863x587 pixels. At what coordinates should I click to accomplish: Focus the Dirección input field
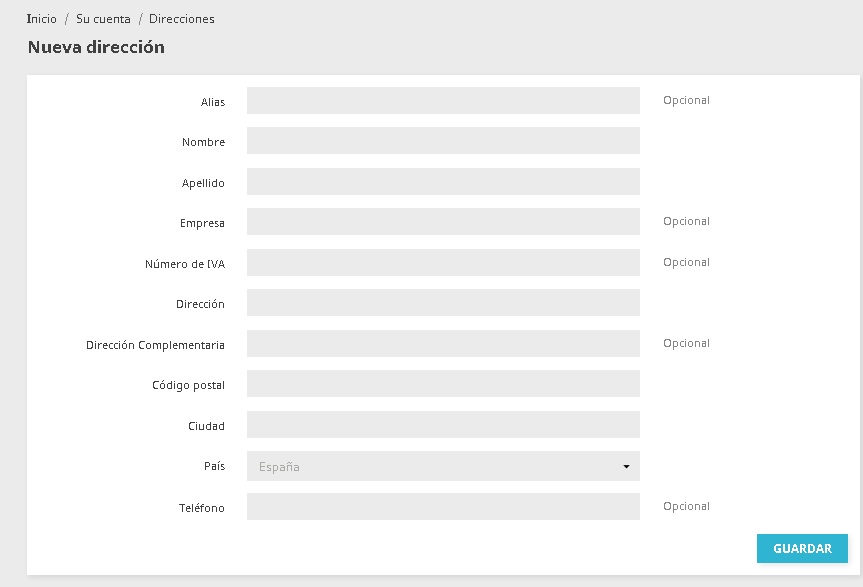pos(443,303)
